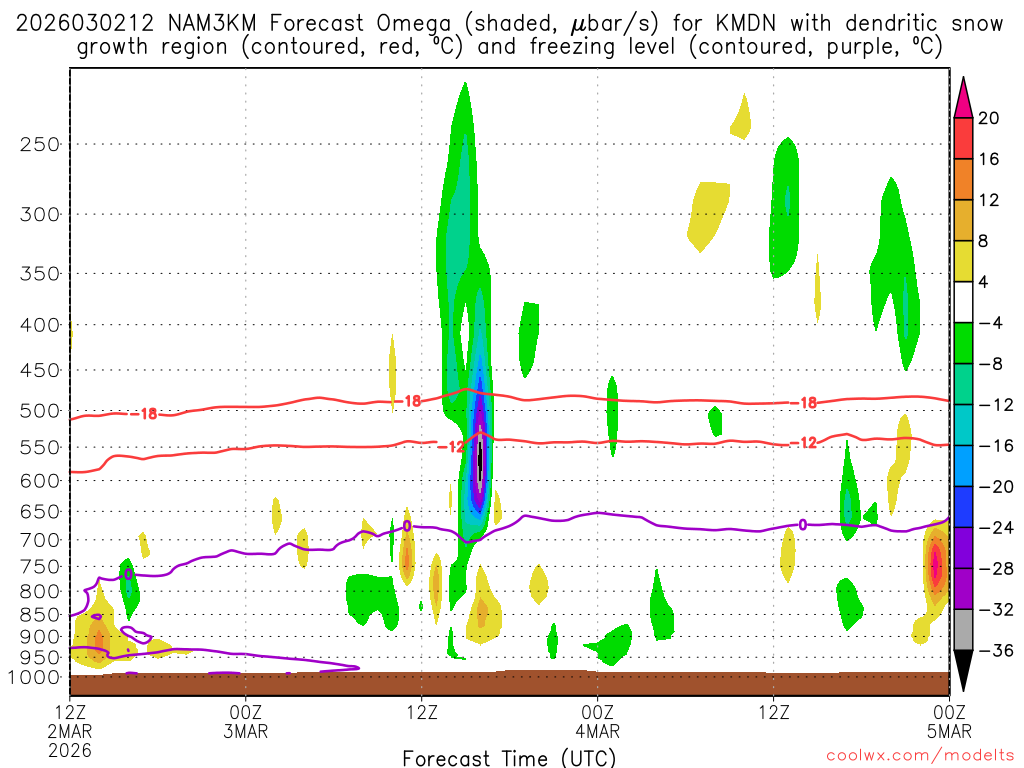
Task: Click the colorbar value label 8
Action: [x=983, y=241]
